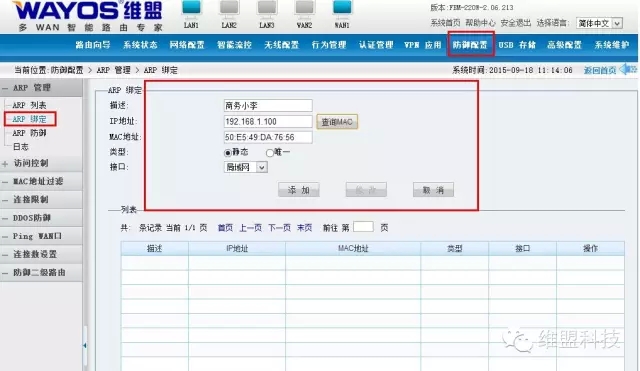This screenshot has height=371, width=640.
Task: Click the LAN1 port status icon
Action: click(191, 9)
